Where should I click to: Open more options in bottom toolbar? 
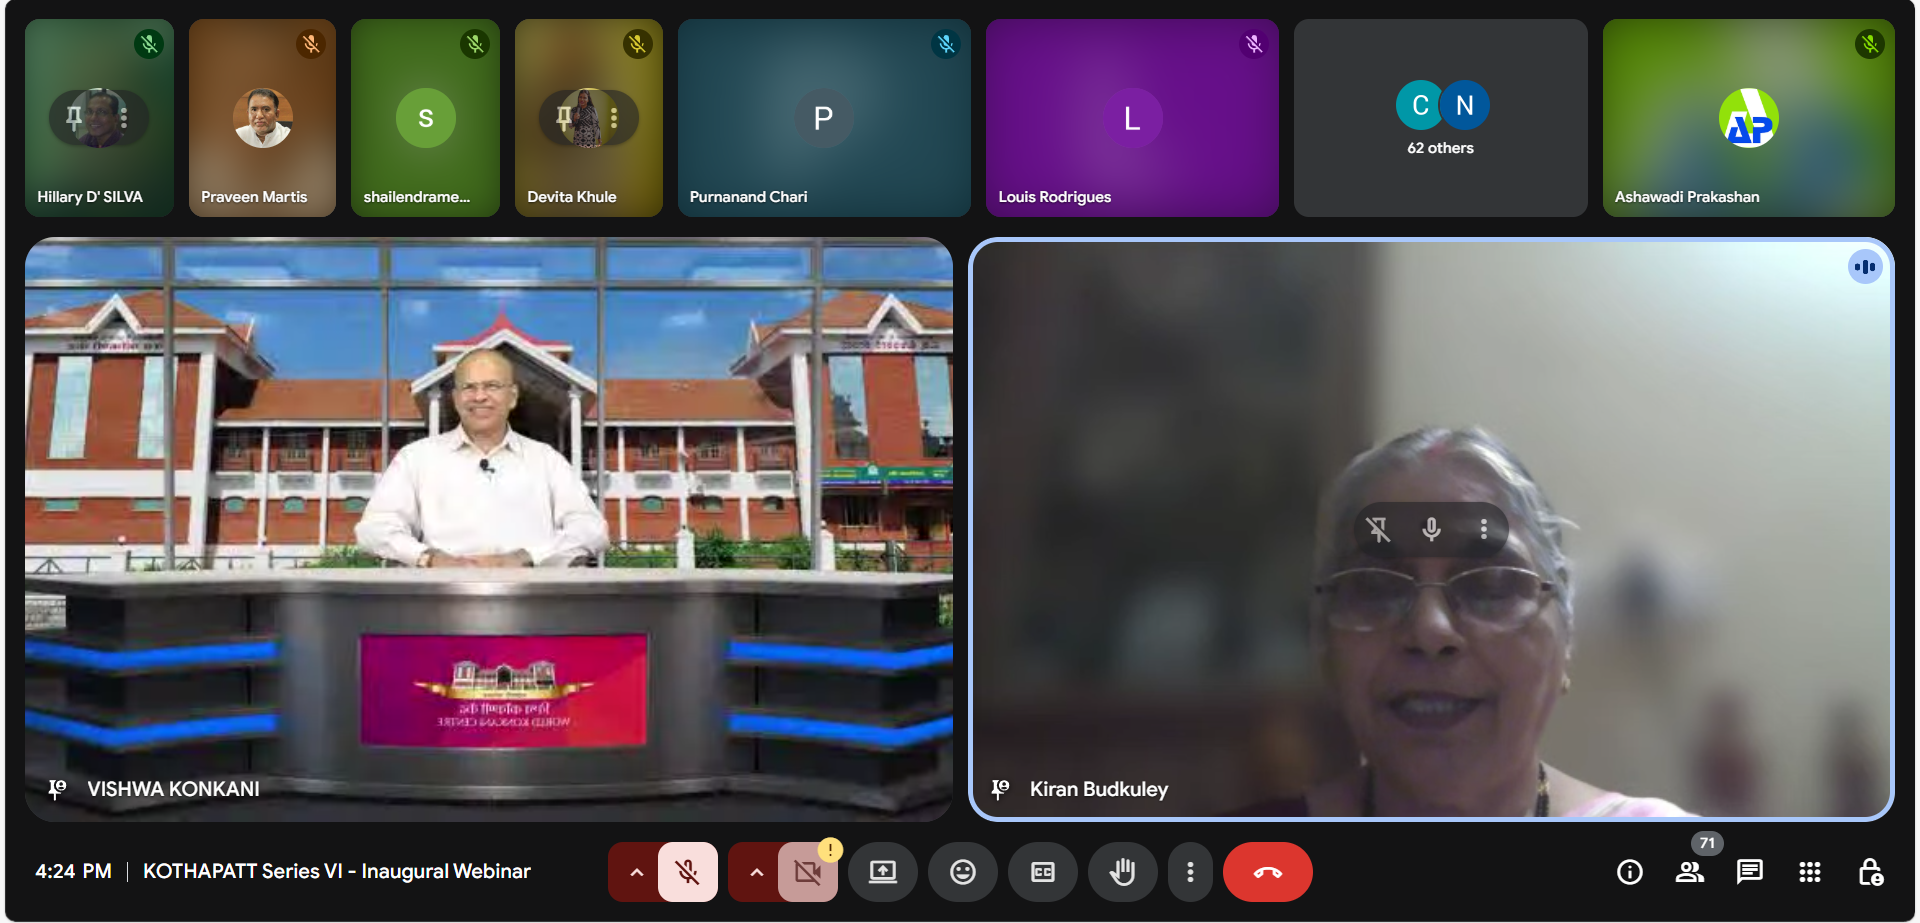(1189, 872)
